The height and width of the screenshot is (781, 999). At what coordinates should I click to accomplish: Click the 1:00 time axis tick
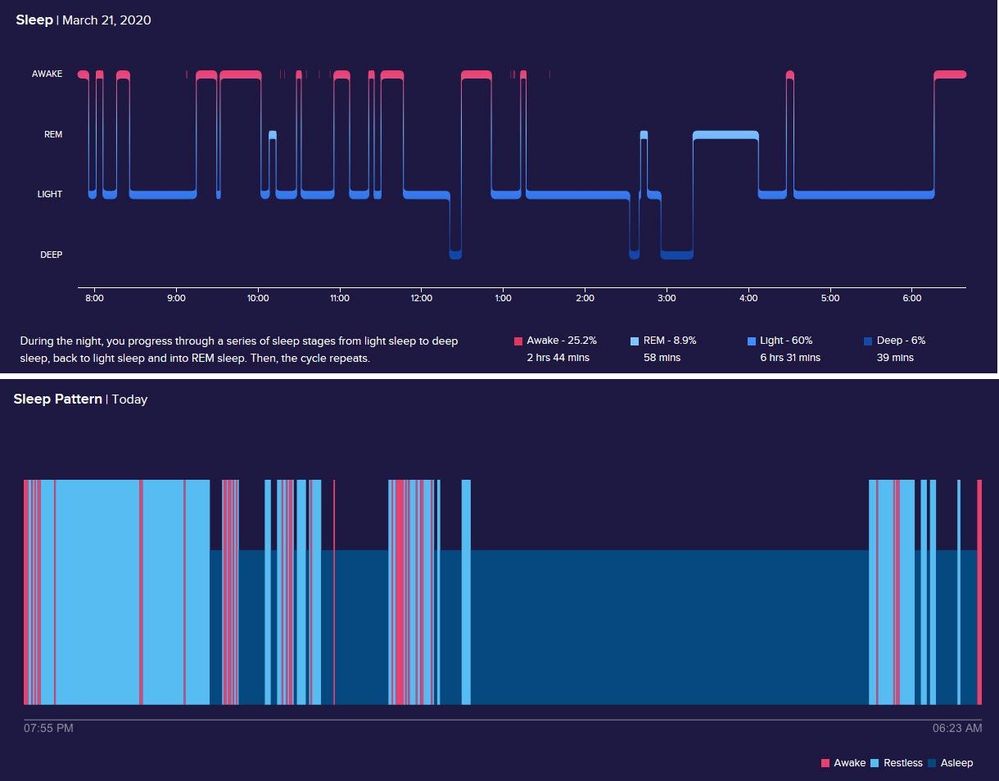pyautogui.click(x=503, y=298)
